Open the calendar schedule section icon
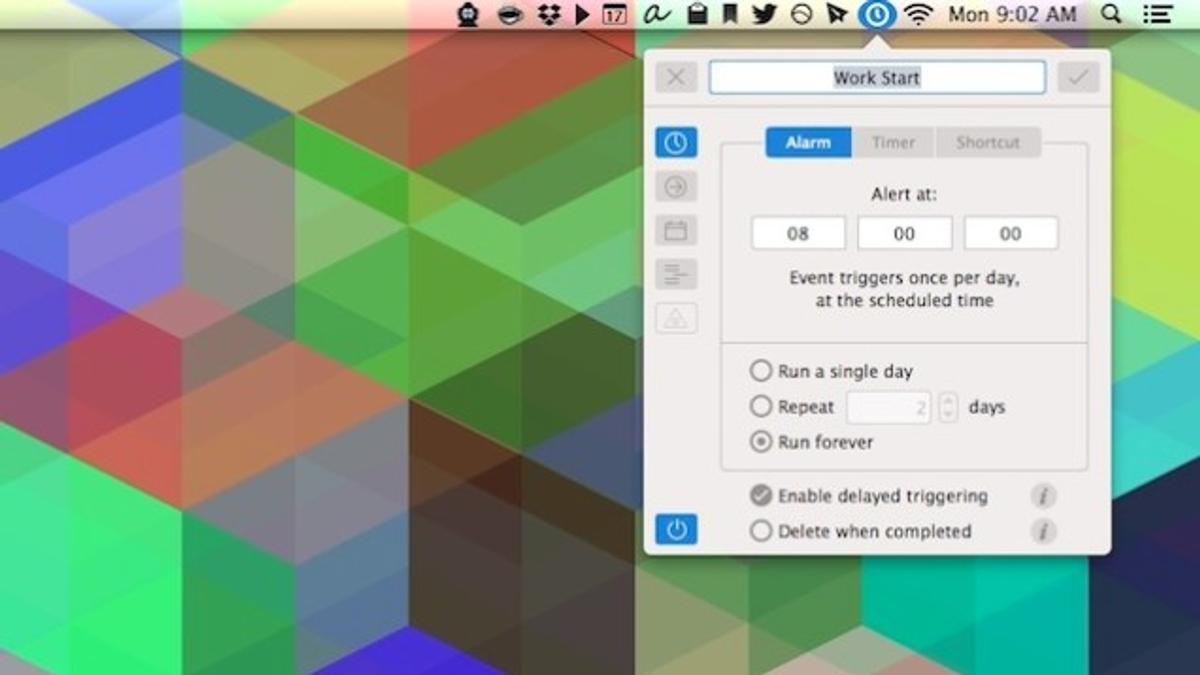1200x675 pixels. coord(676,230)
